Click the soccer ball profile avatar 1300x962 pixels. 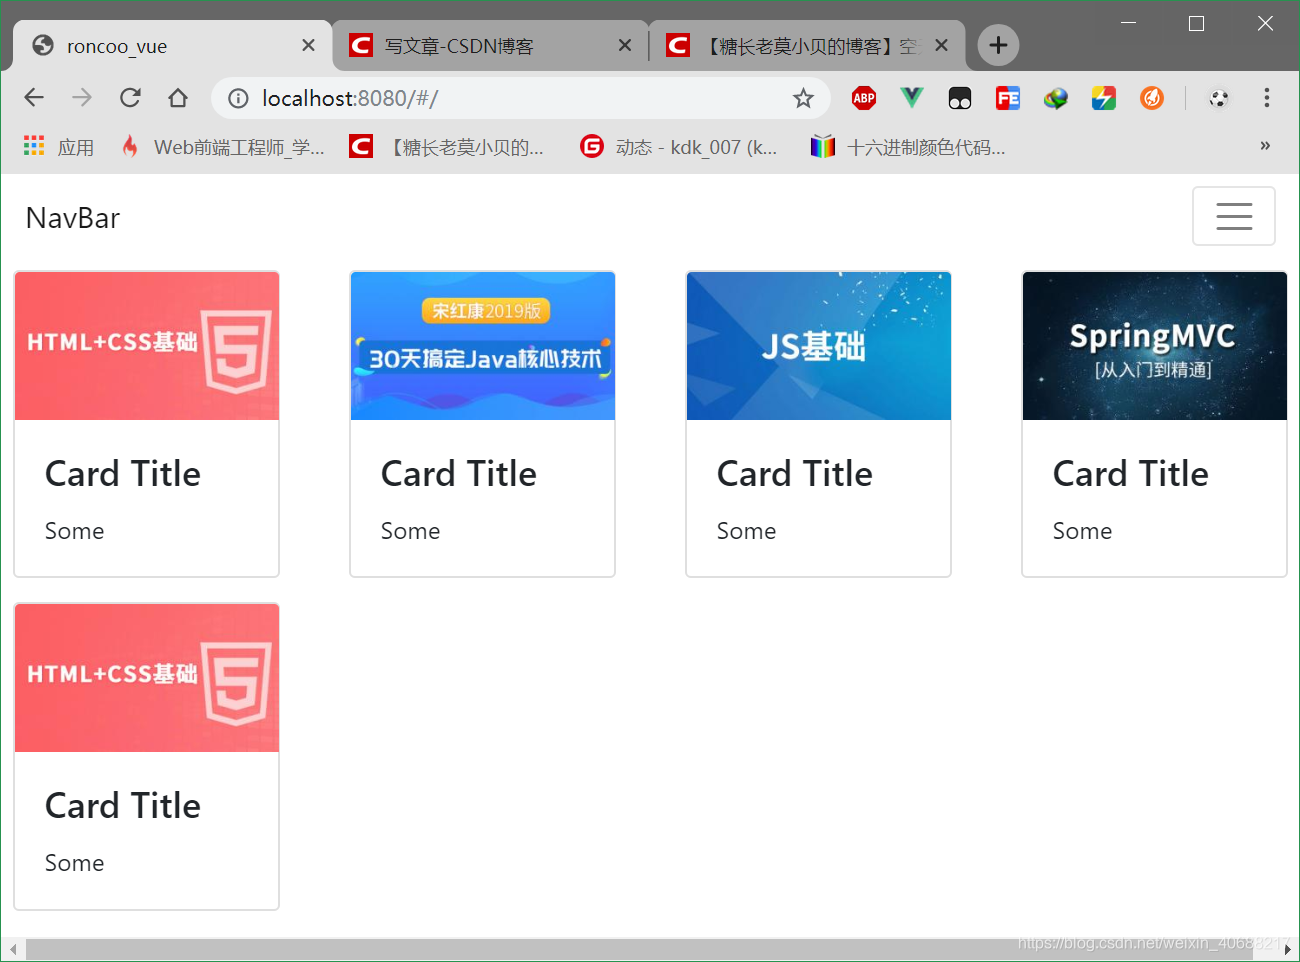(x=1219, y=98)
